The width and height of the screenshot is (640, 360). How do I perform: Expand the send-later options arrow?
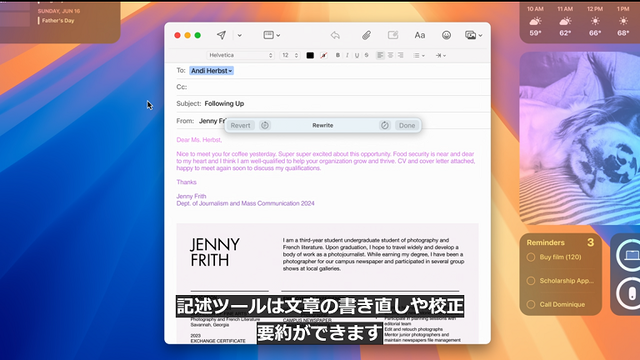tap(240, 36)
